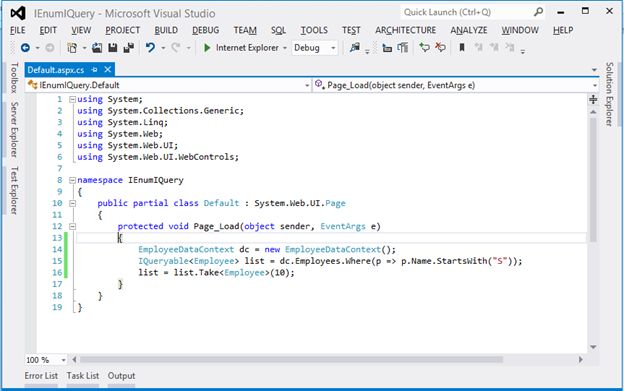
Task: Expand the Test Explorer side panel
Action: pyautogui.click(x=14, y=191)
